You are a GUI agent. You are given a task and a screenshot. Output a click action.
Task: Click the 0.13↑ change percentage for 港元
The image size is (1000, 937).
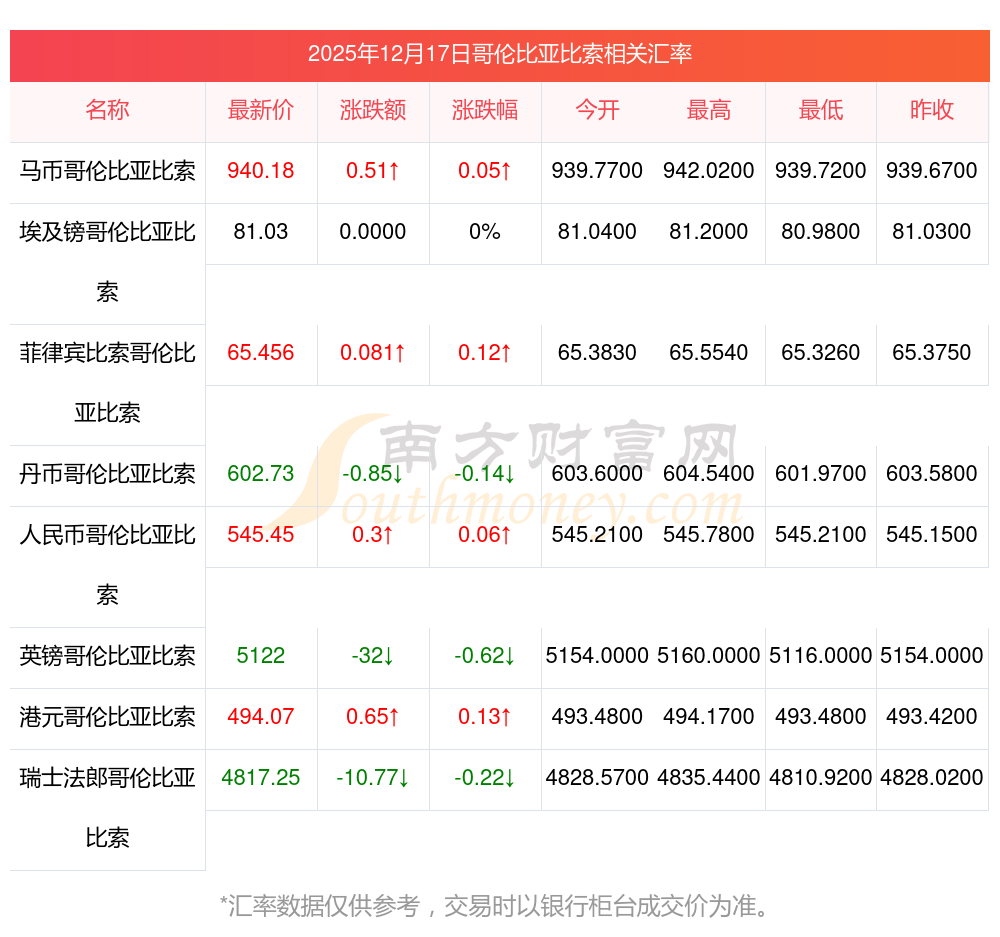coord(485,717)
